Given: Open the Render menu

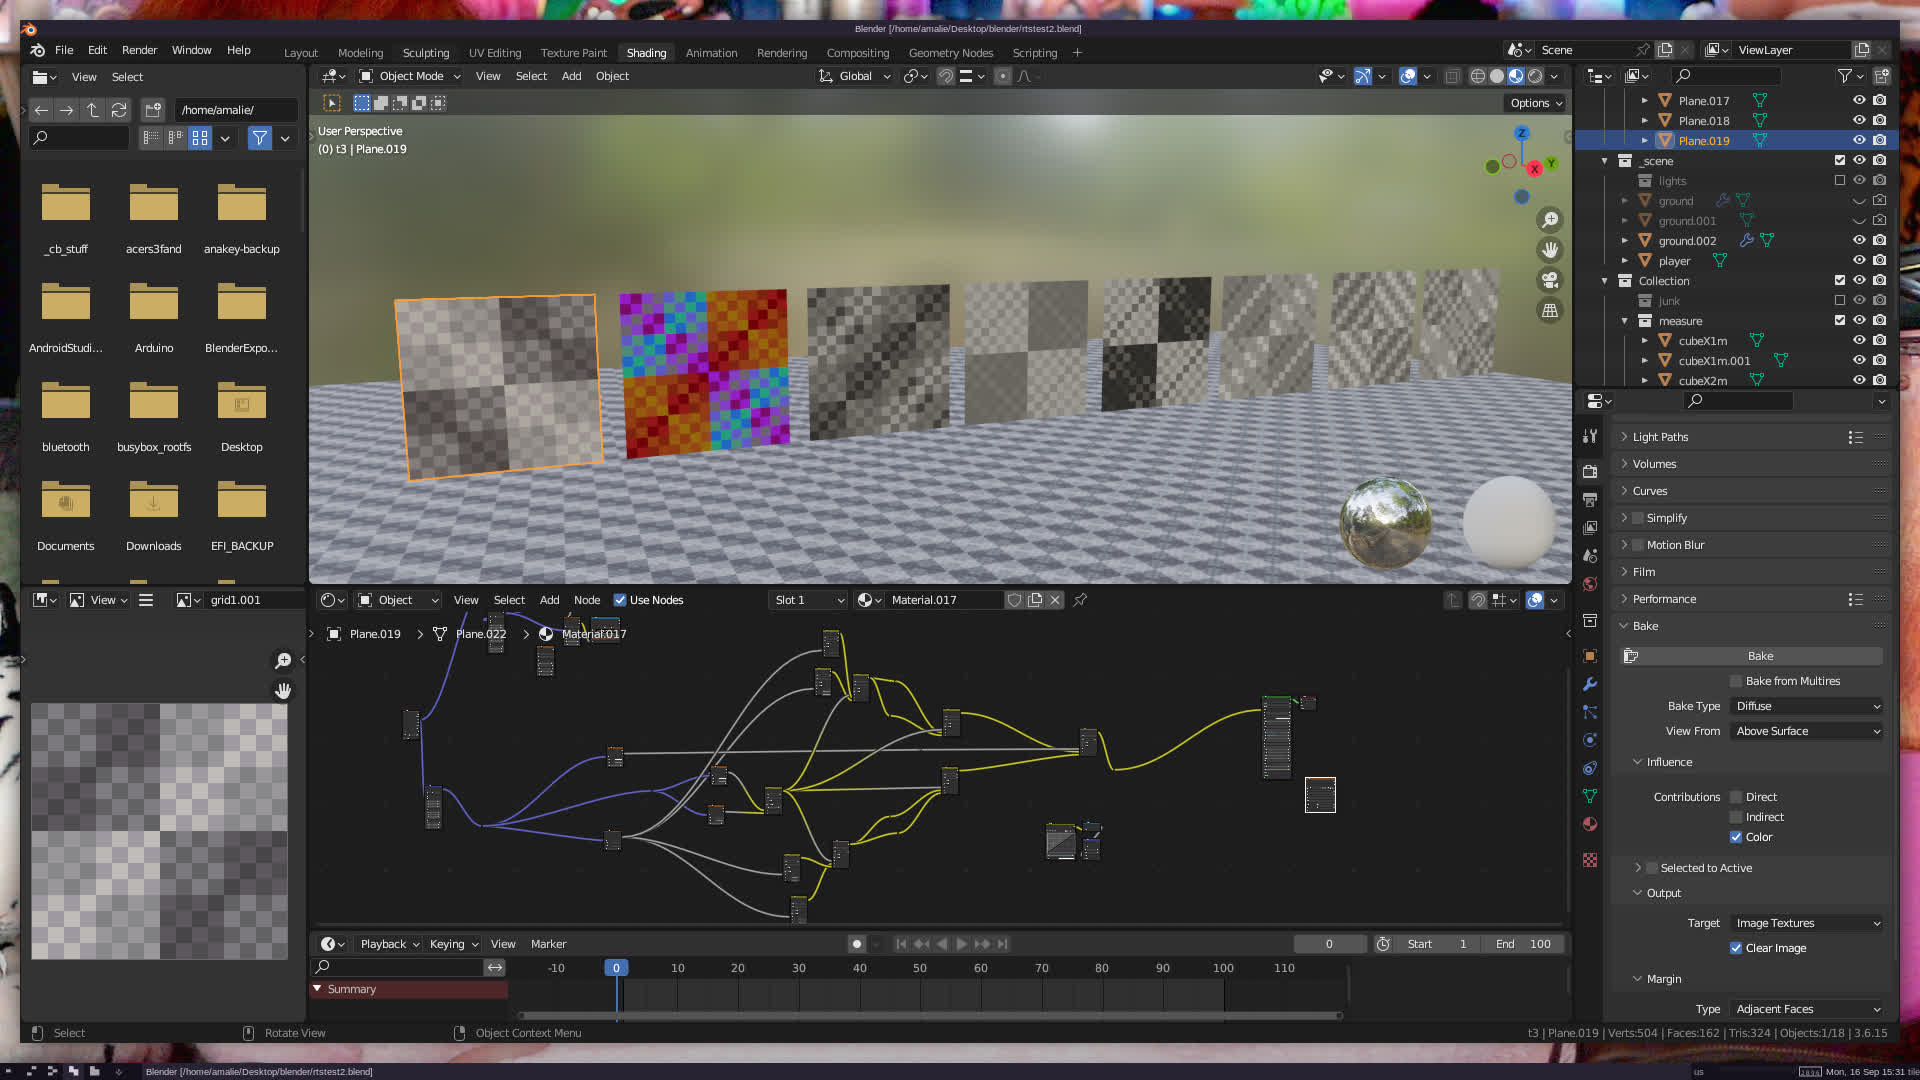Looking at the screenshot, I should 139,50.
